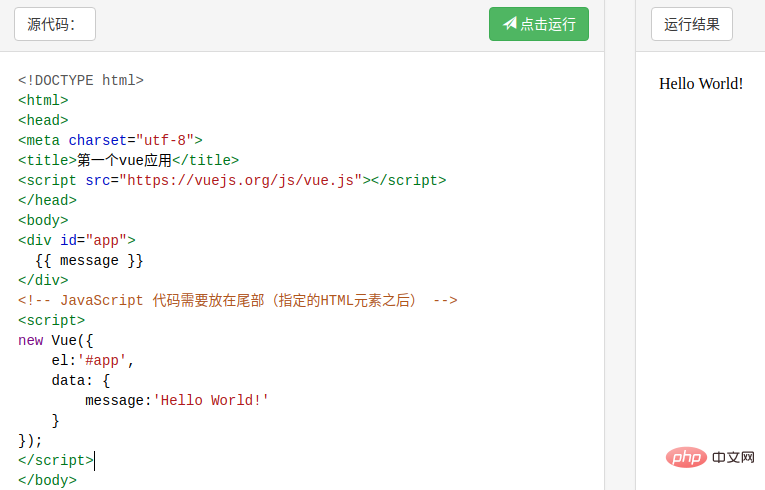Click the {{ message }} template expression
This screenshot has height=490, width=765.
pos(89,260)
